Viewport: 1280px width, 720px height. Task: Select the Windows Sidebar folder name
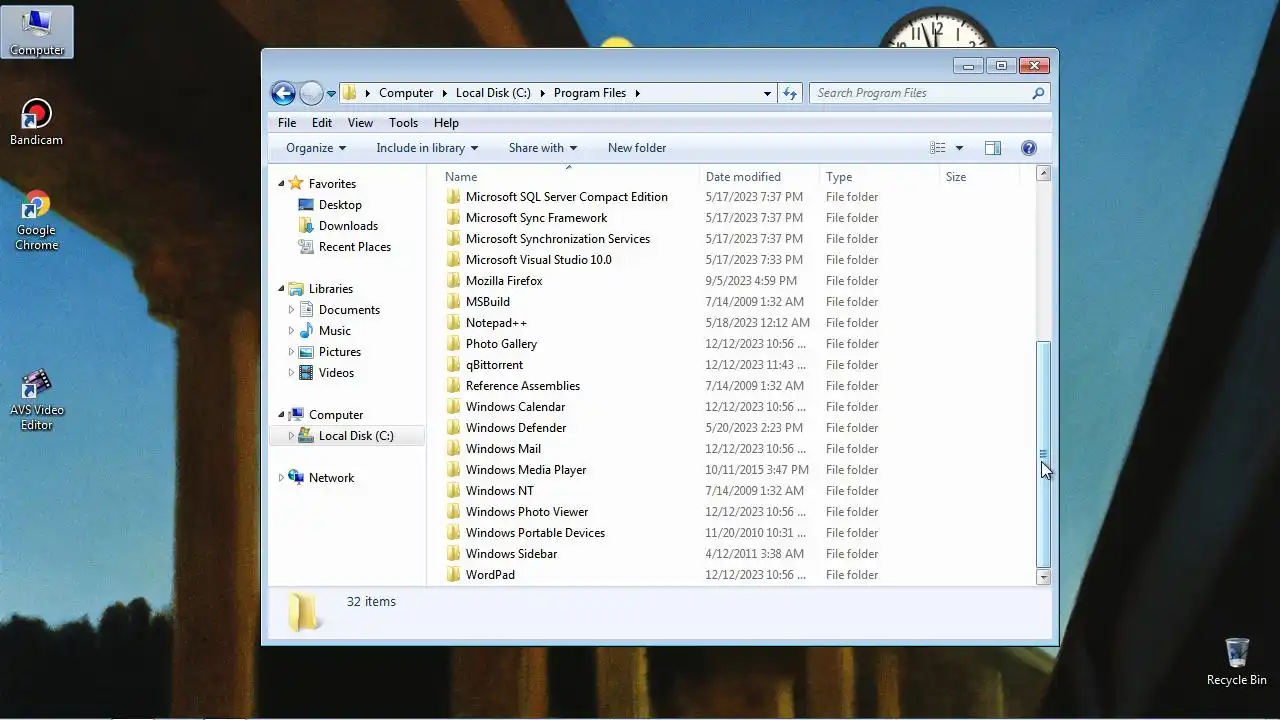(511, 554)
